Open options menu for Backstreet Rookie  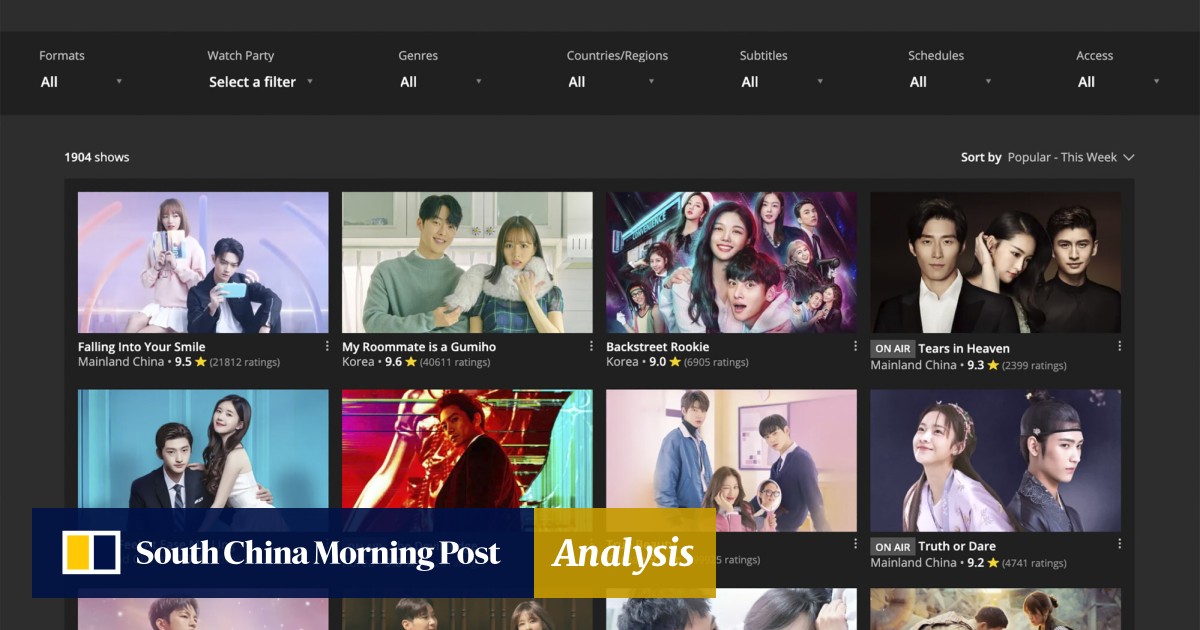855,346
